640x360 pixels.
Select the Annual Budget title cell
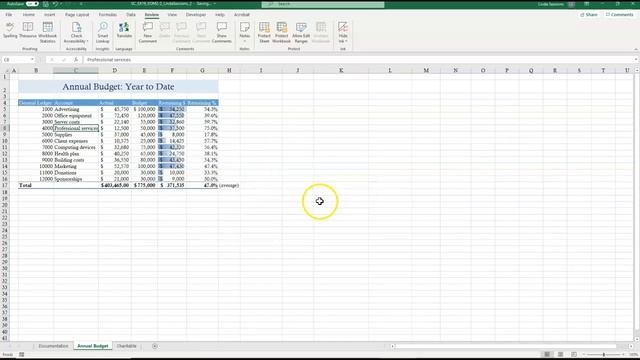point(118,87)
